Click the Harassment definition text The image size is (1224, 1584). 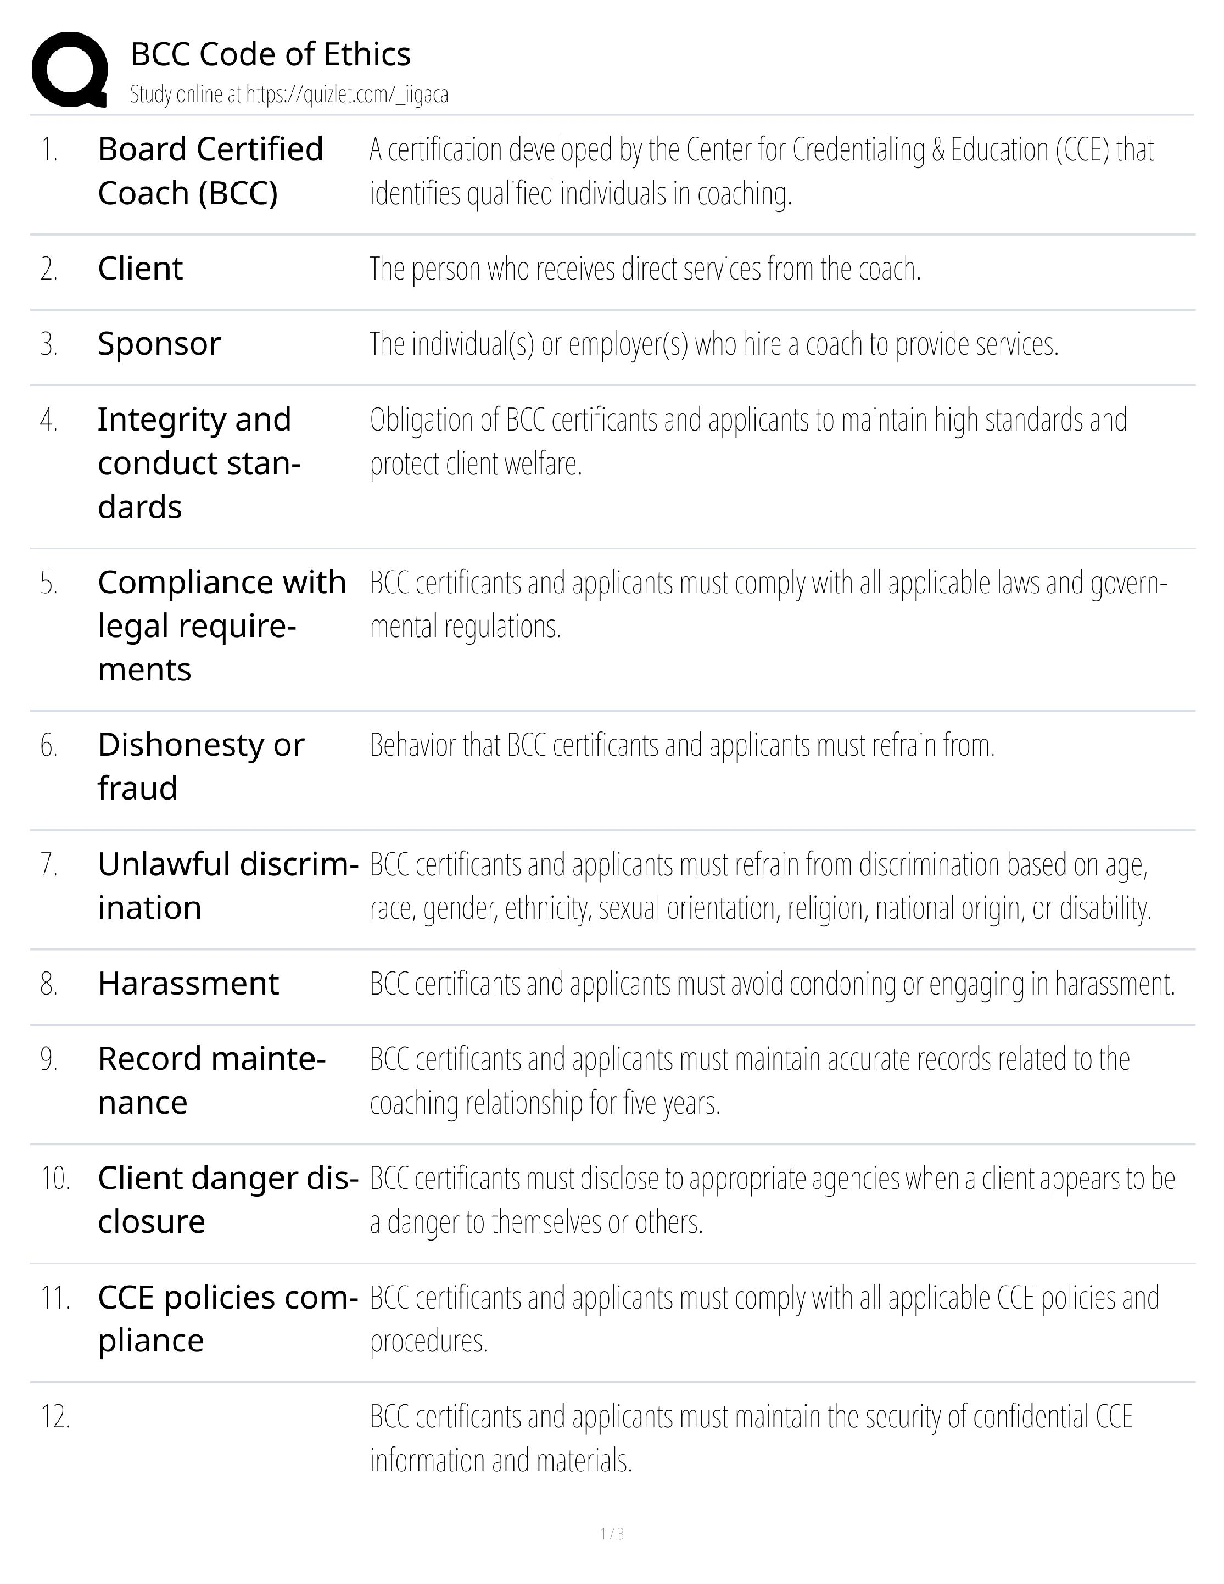pos(772,985)
